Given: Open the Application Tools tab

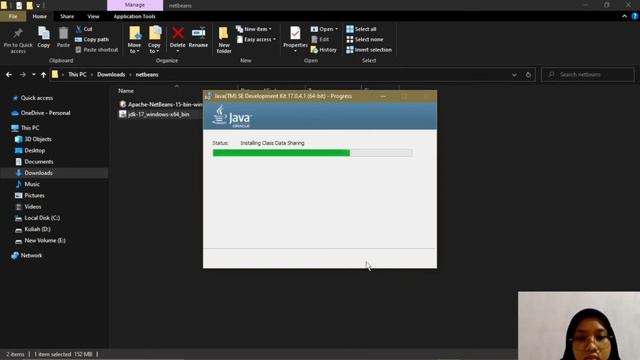Looking at the screenshot, I should coord(135,16).
